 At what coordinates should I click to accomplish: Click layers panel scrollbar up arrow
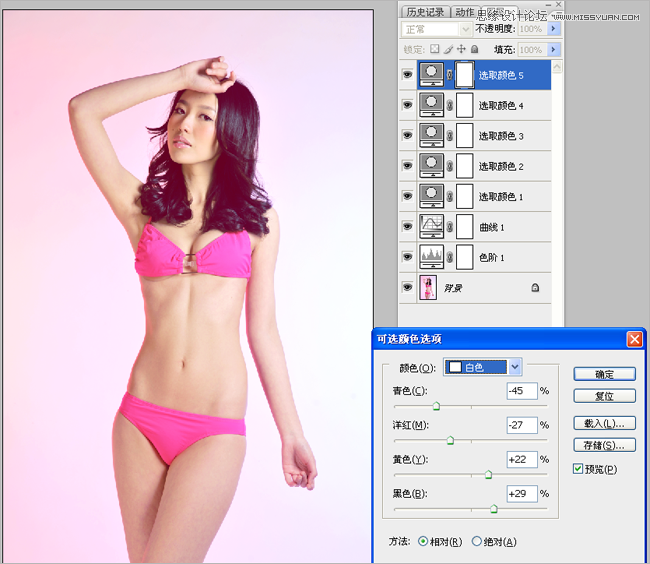click(x=557, y=67)
